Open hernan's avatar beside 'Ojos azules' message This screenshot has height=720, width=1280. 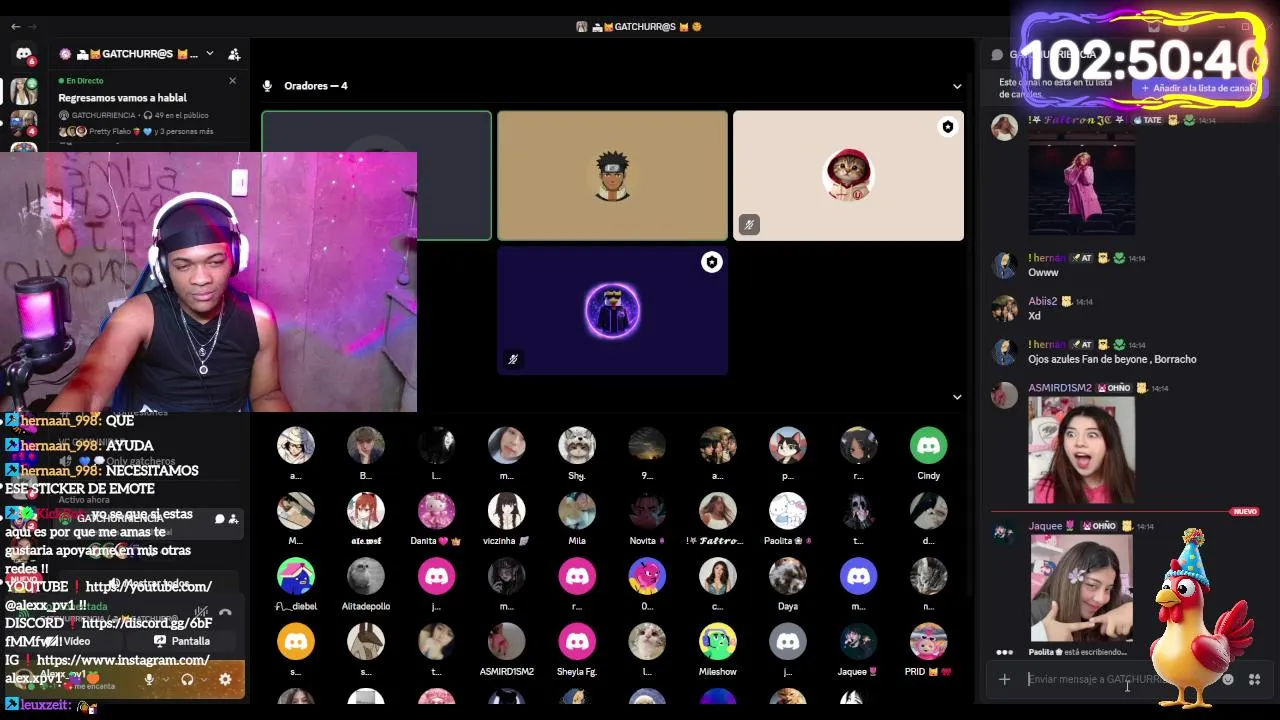(x=1004, y=352)
